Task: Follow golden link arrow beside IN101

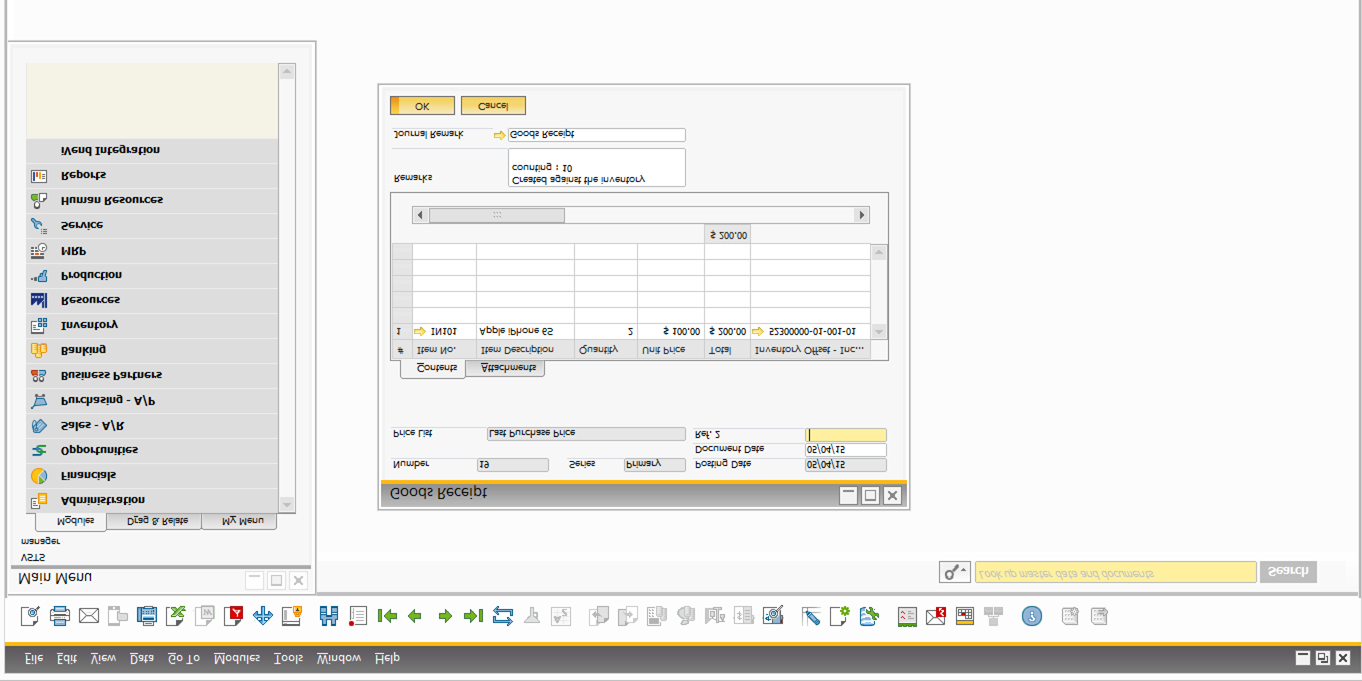Action: pyautogui.click(x=420, y=331)
